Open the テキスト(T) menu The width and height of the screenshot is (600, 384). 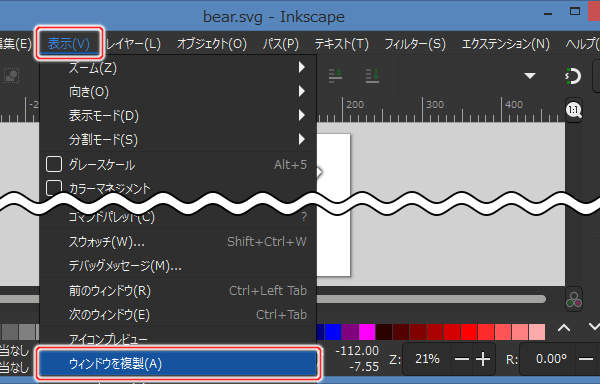coord(341,44)
